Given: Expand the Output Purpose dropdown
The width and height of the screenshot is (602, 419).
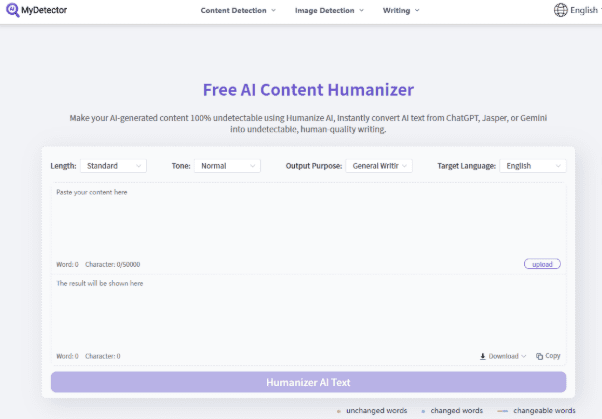Looking at the screenshot, I should coord(378,166).
